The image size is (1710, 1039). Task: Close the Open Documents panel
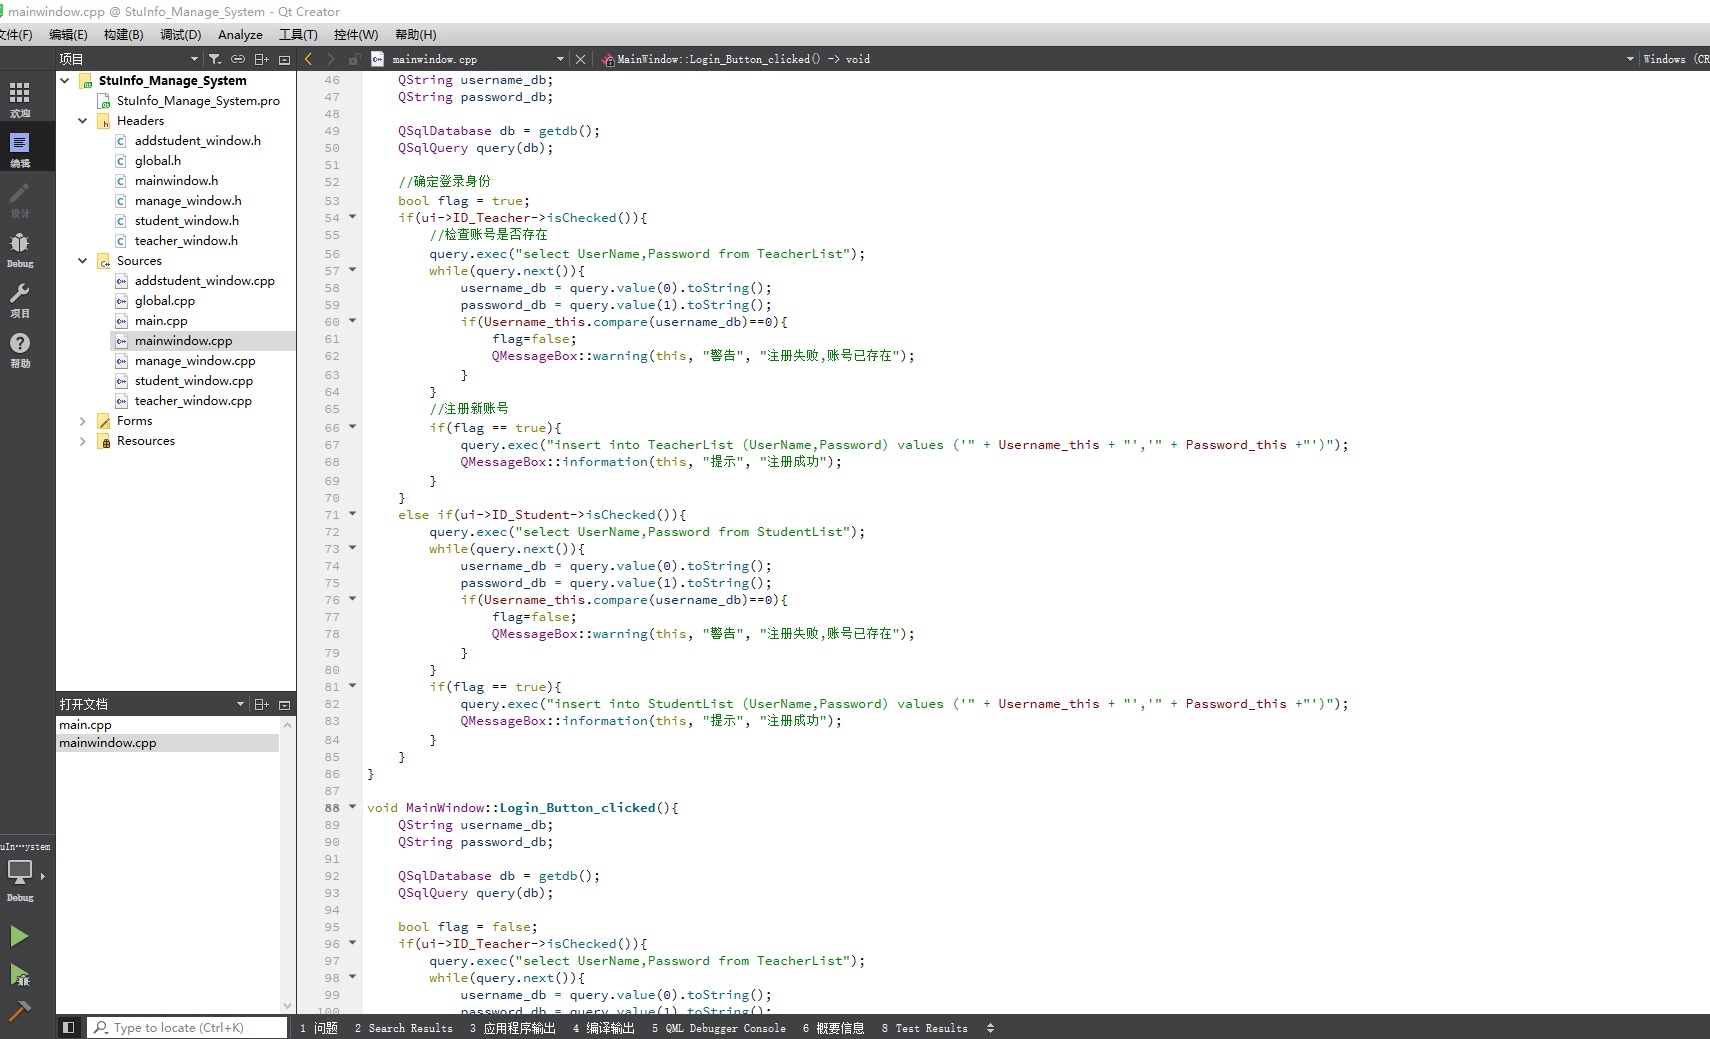click(x=285, y=704)
